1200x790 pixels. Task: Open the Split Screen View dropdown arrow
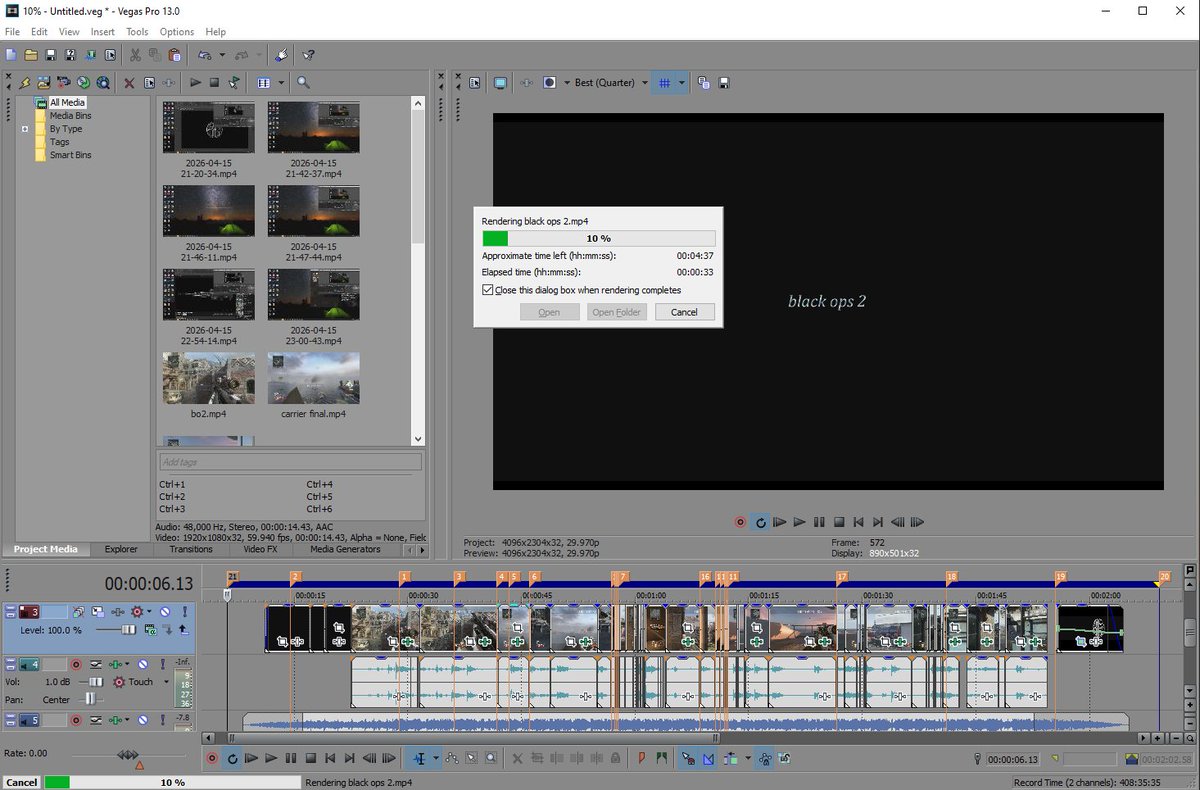click(567, 82)
